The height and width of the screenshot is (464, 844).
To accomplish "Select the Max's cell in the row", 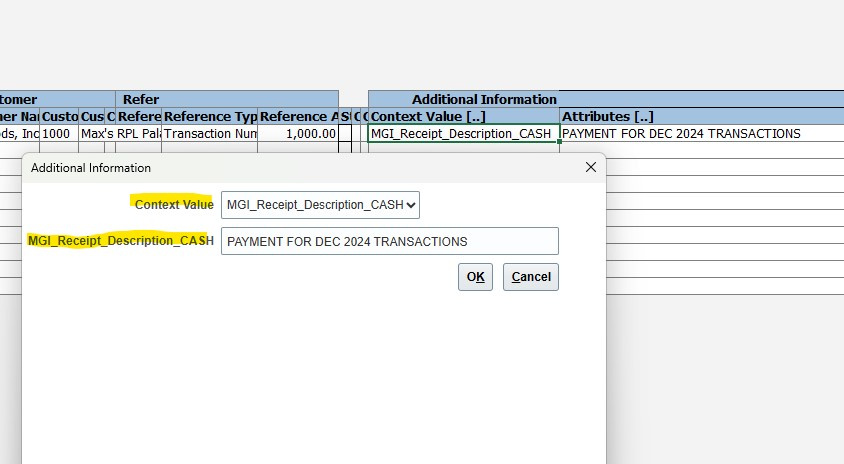I will click(97, 133).
